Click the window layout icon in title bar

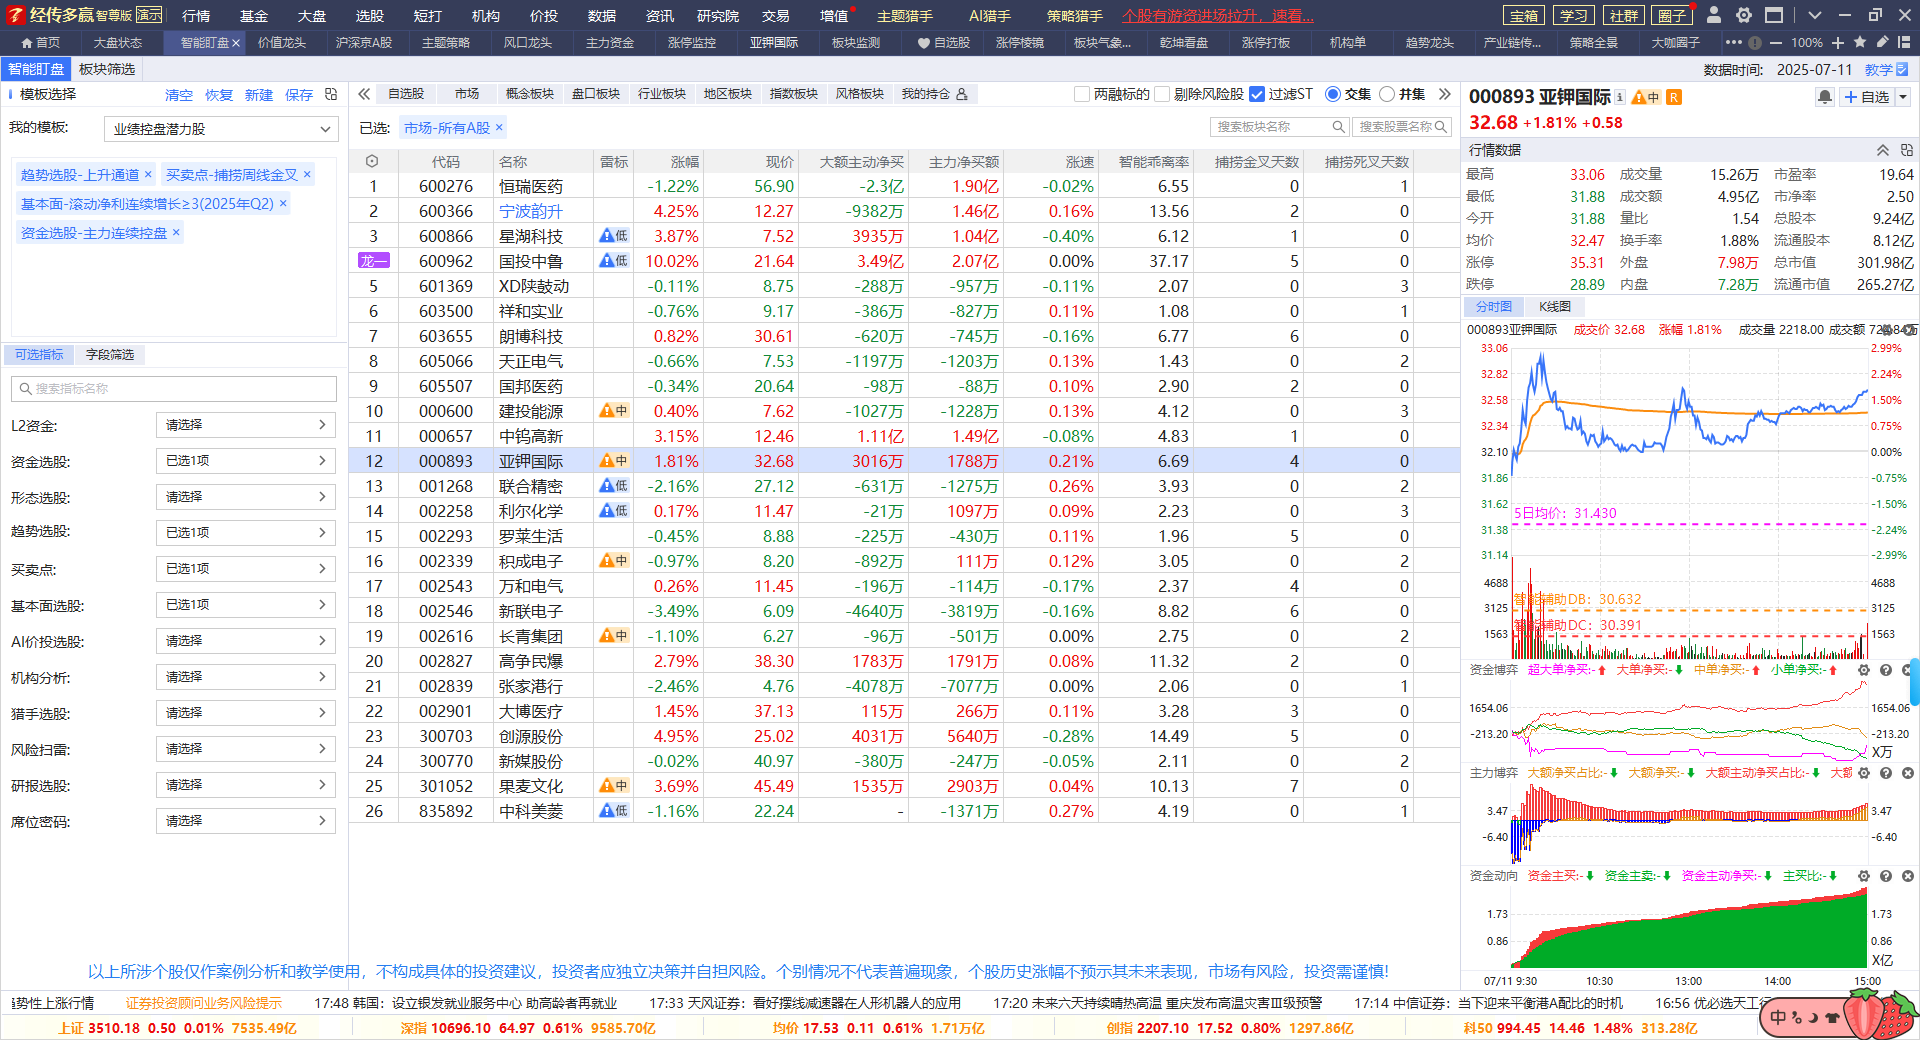1774,15
